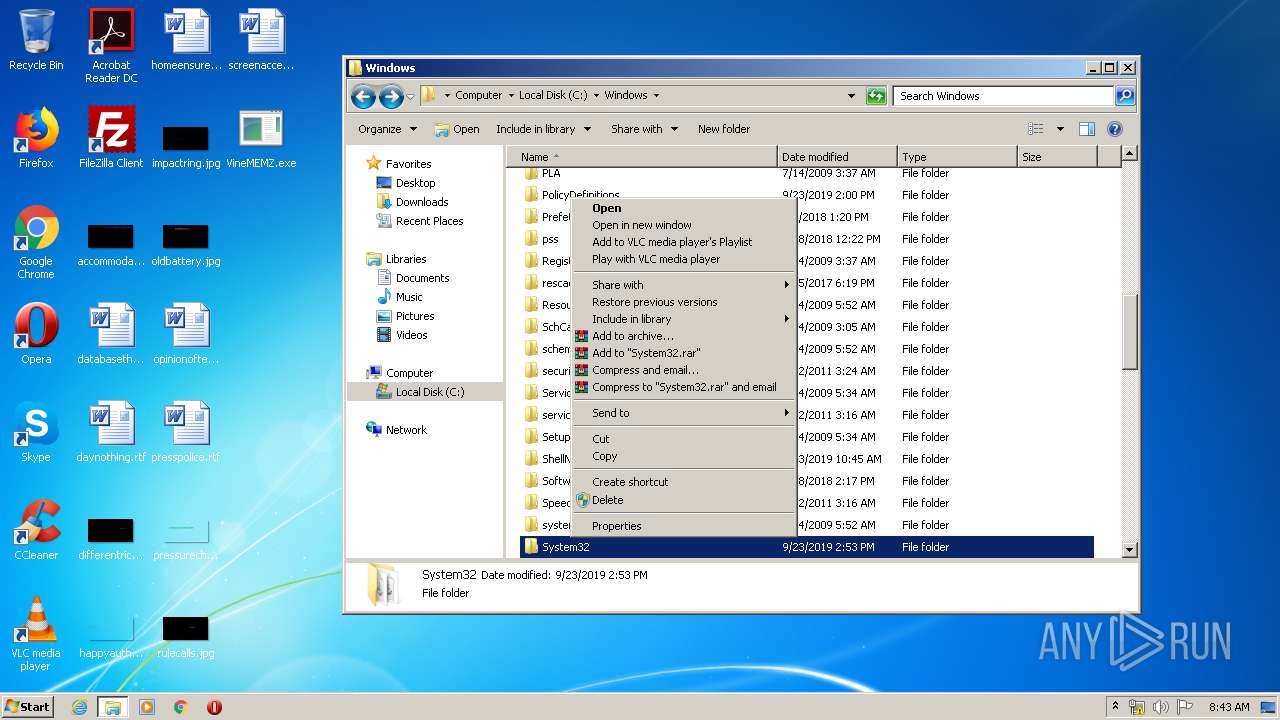Click the green Refresh button in address bar

tap(876, 96)
